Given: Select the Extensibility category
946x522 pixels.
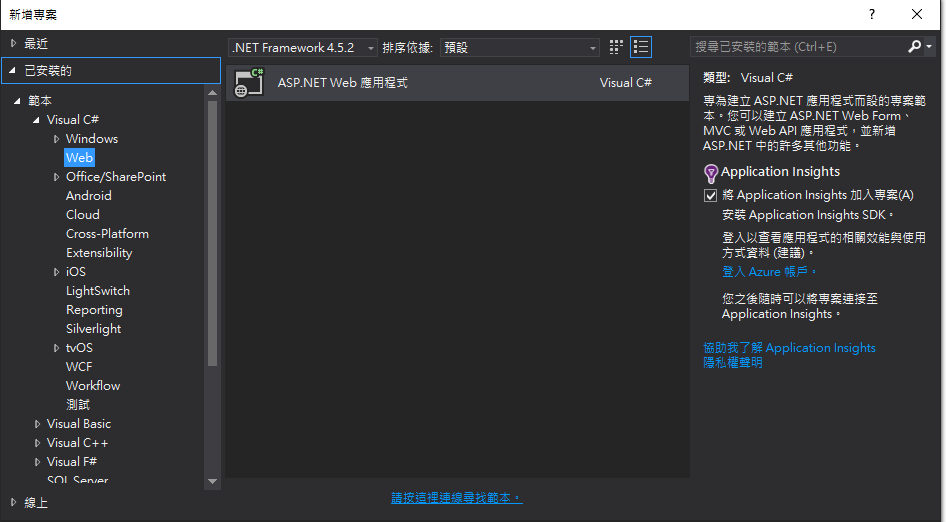Looking at the screenshot, I should [x=99, y=253].
